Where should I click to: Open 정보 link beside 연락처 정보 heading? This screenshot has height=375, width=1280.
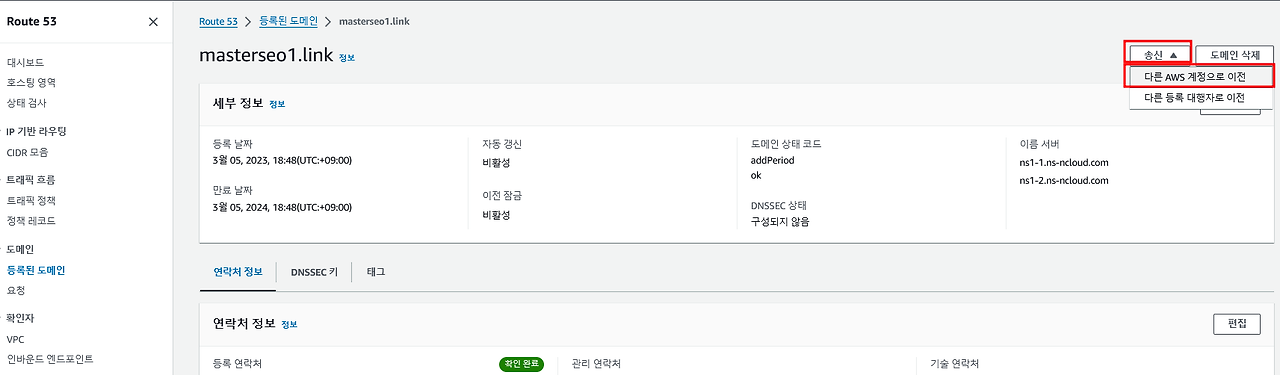[x=289, y=325]
